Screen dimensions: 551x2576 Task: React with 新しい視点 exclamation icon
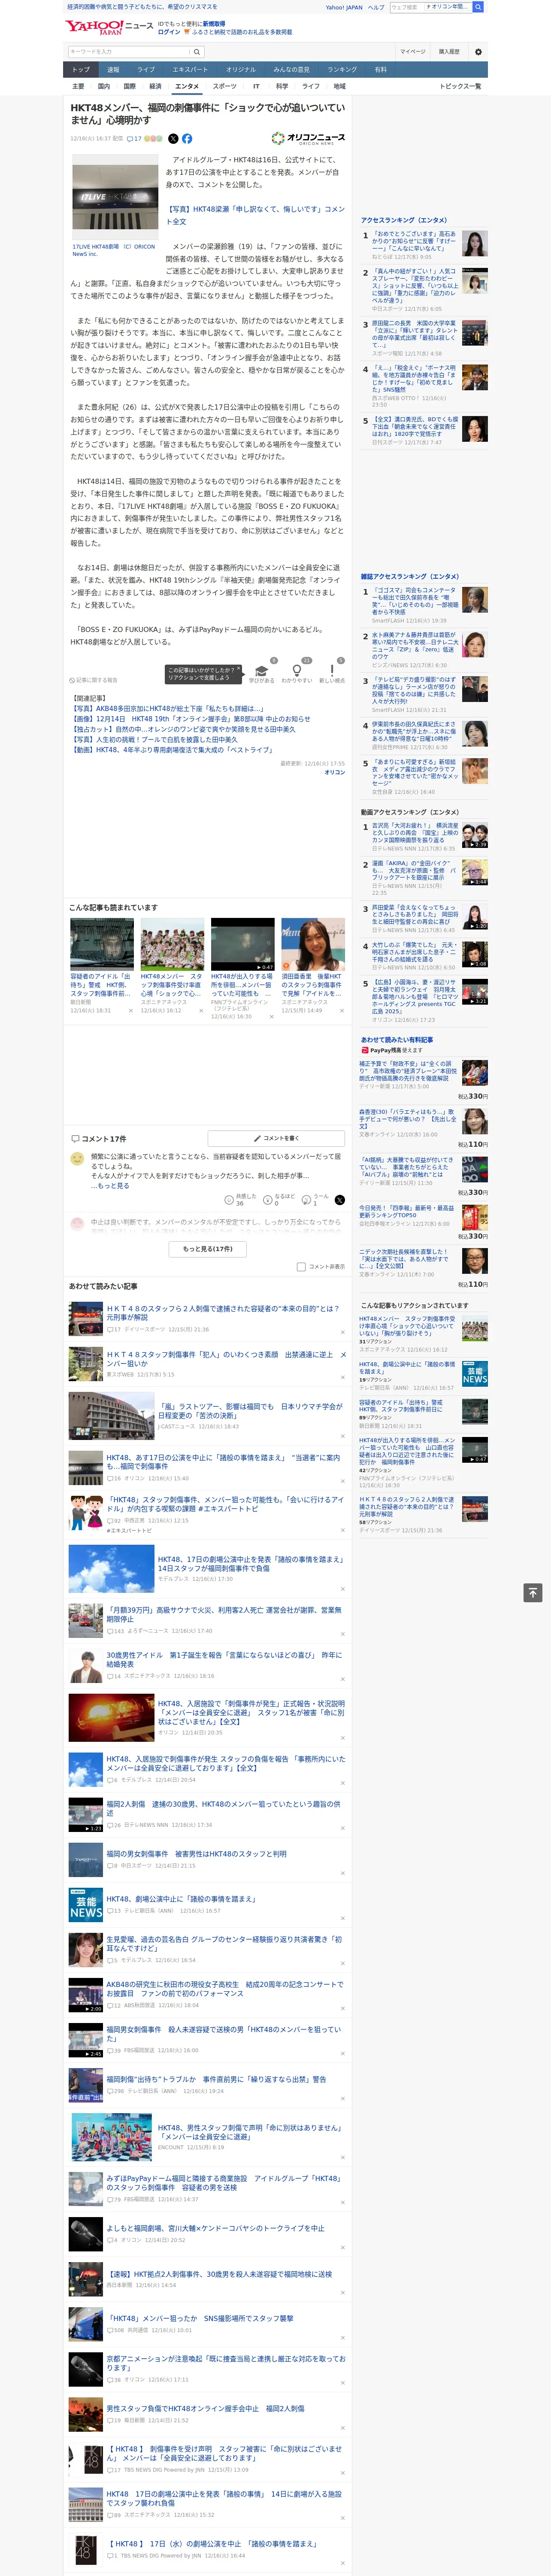(x=332, y=672)
